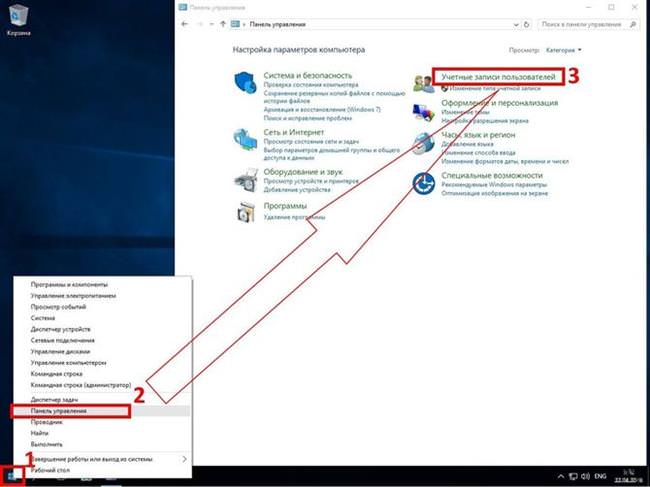The height and width of the screenshot is (487, 650).
Task: Select Управление электропитанием from the menu
Action: [73, 296]
